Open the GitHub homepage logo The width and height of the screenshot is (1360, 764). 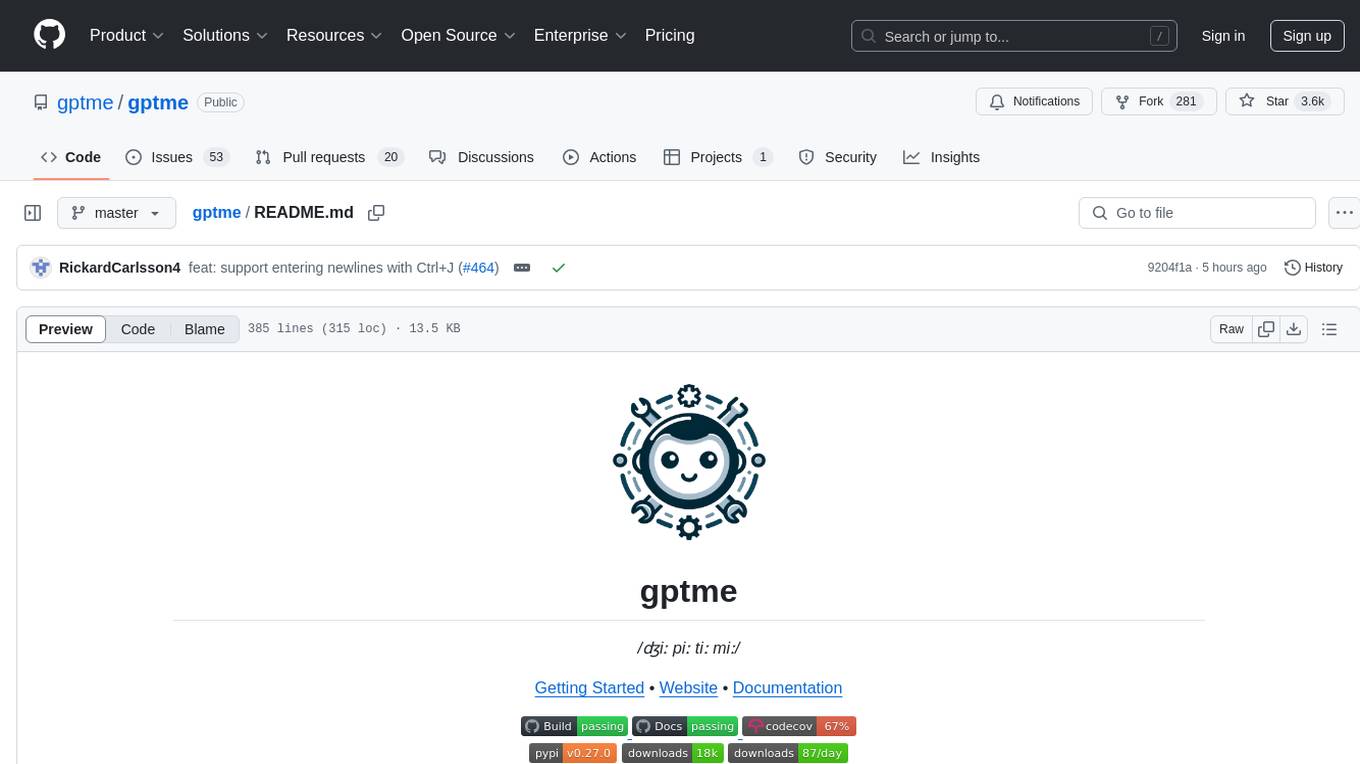click(x=49, y=35)
